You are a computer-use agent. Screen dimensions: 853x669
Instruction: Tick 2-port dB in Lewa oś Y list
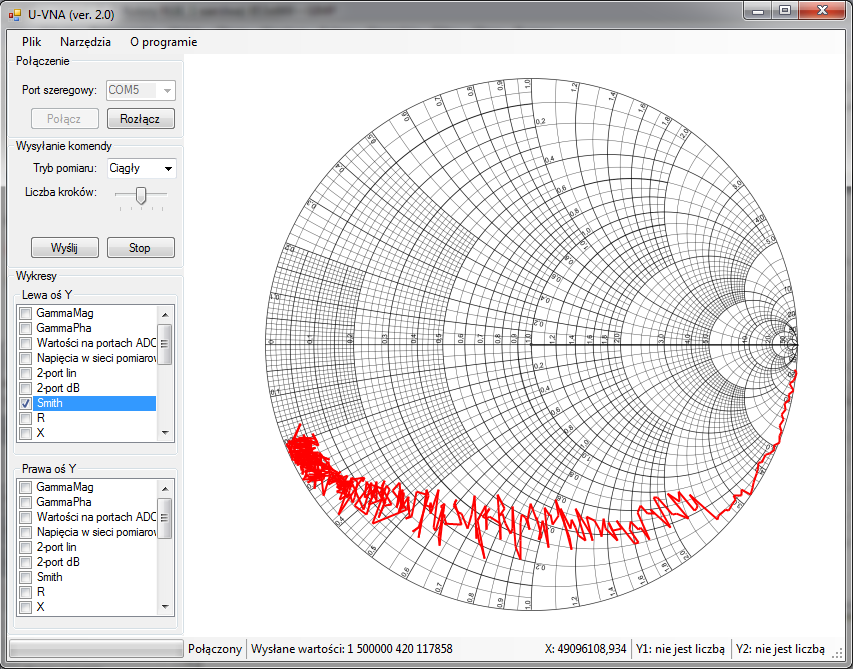[26, 388]
